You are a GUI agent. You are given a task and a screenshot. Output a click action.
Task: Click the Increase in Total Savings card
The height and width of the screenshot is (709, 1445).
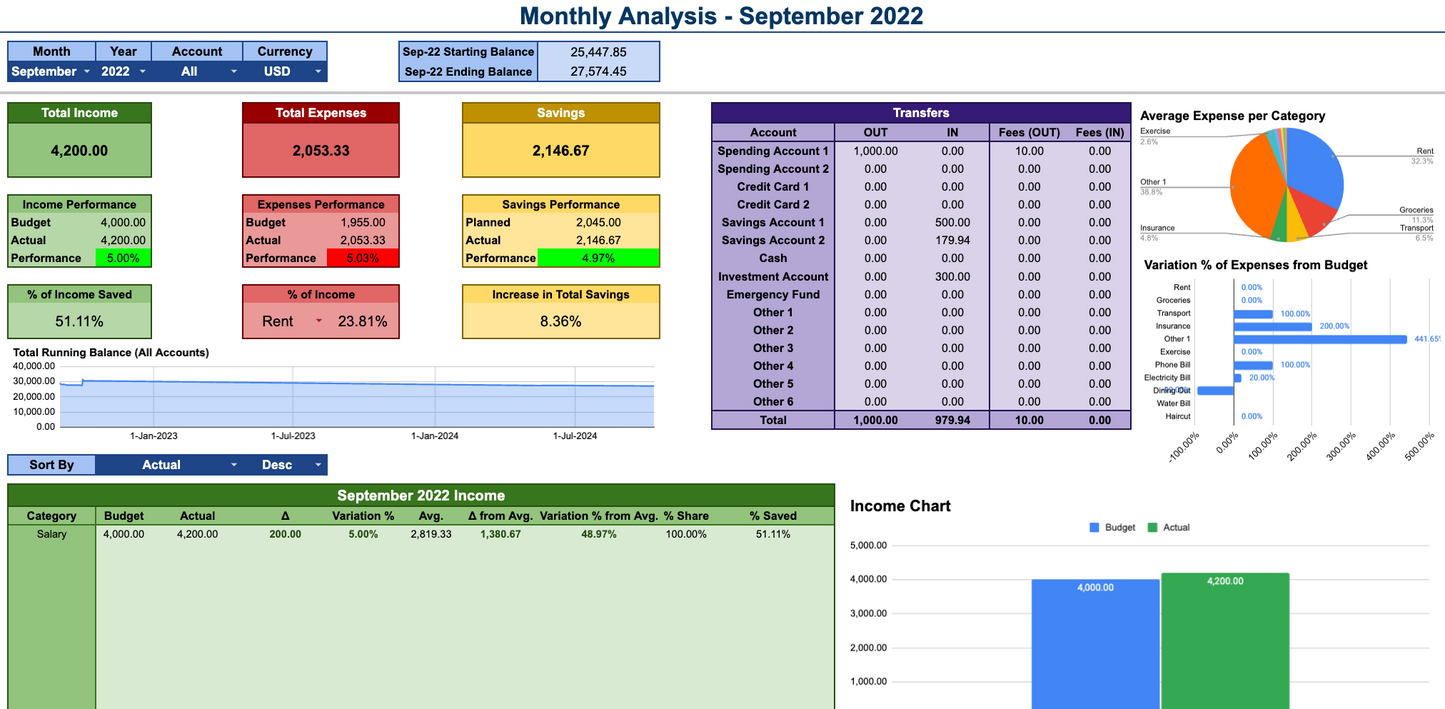point(562,311)
